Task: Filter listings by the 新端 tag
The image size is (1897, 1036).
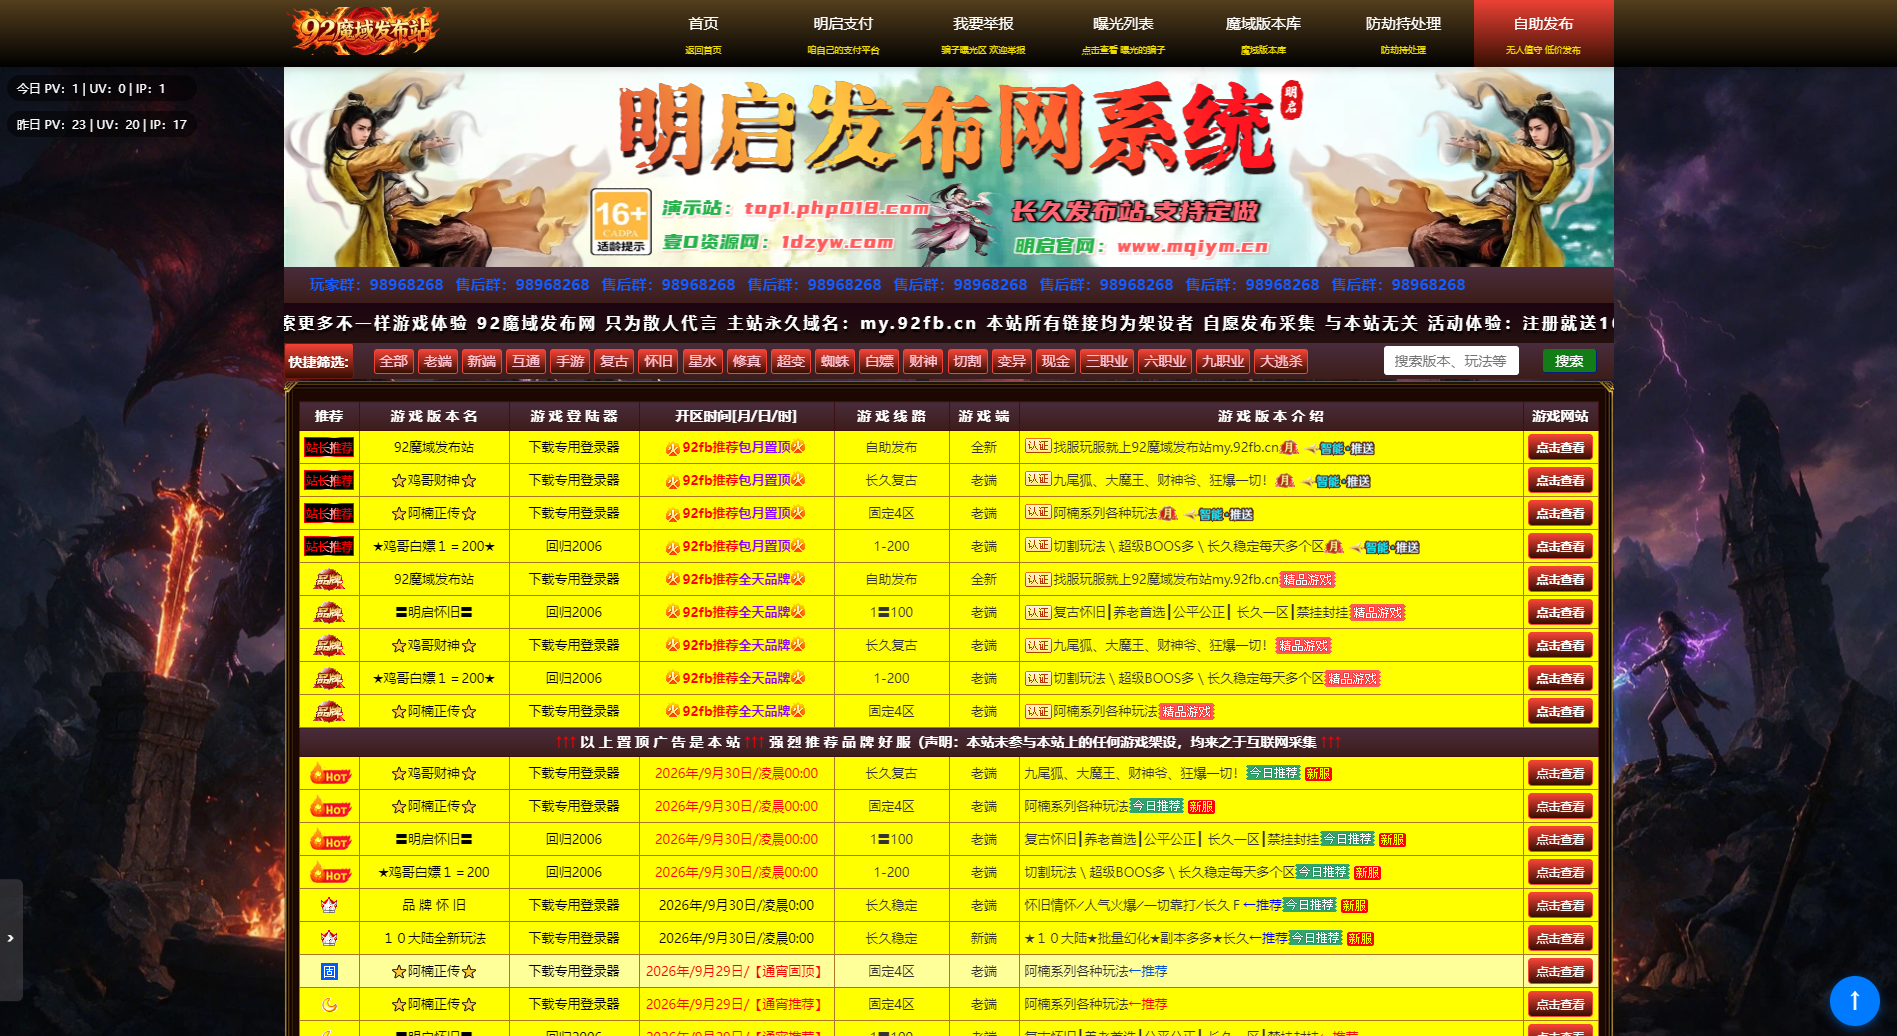Action: click(482, 362)
